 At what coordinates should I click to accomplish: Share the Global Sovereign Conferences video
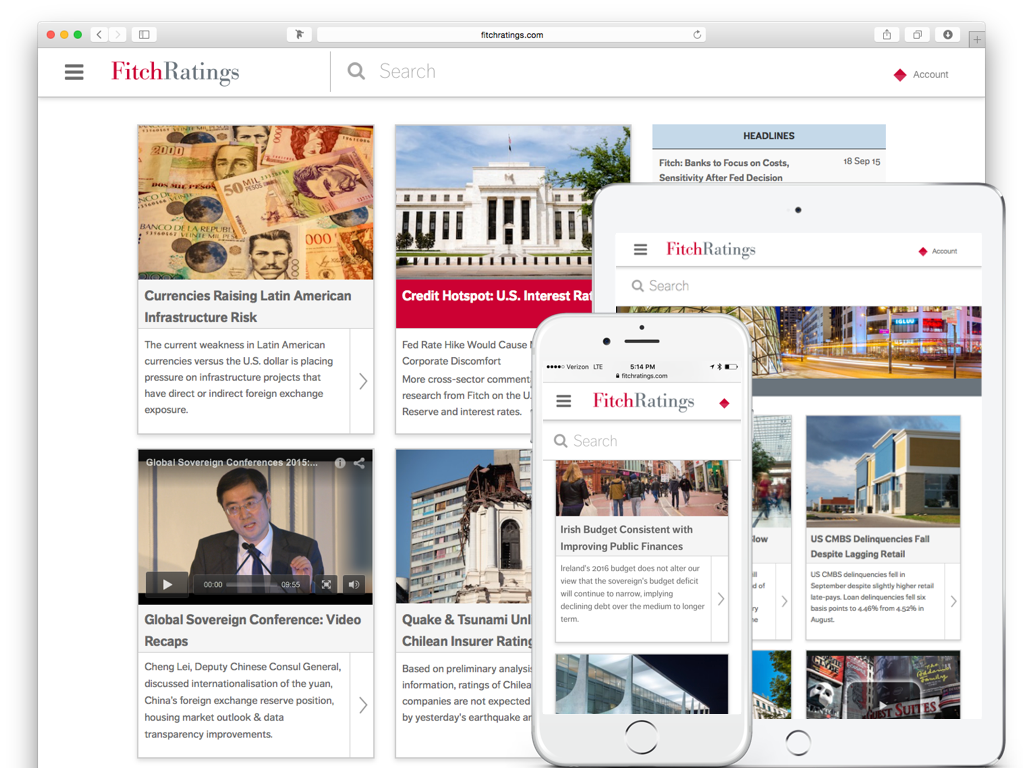(x=359, y=463)
